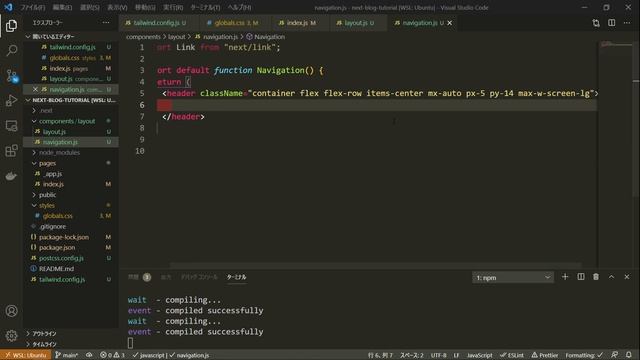Viewport: 640px width, 360px height.
Task: Open the Terminal menu
Action: (205, 7)
